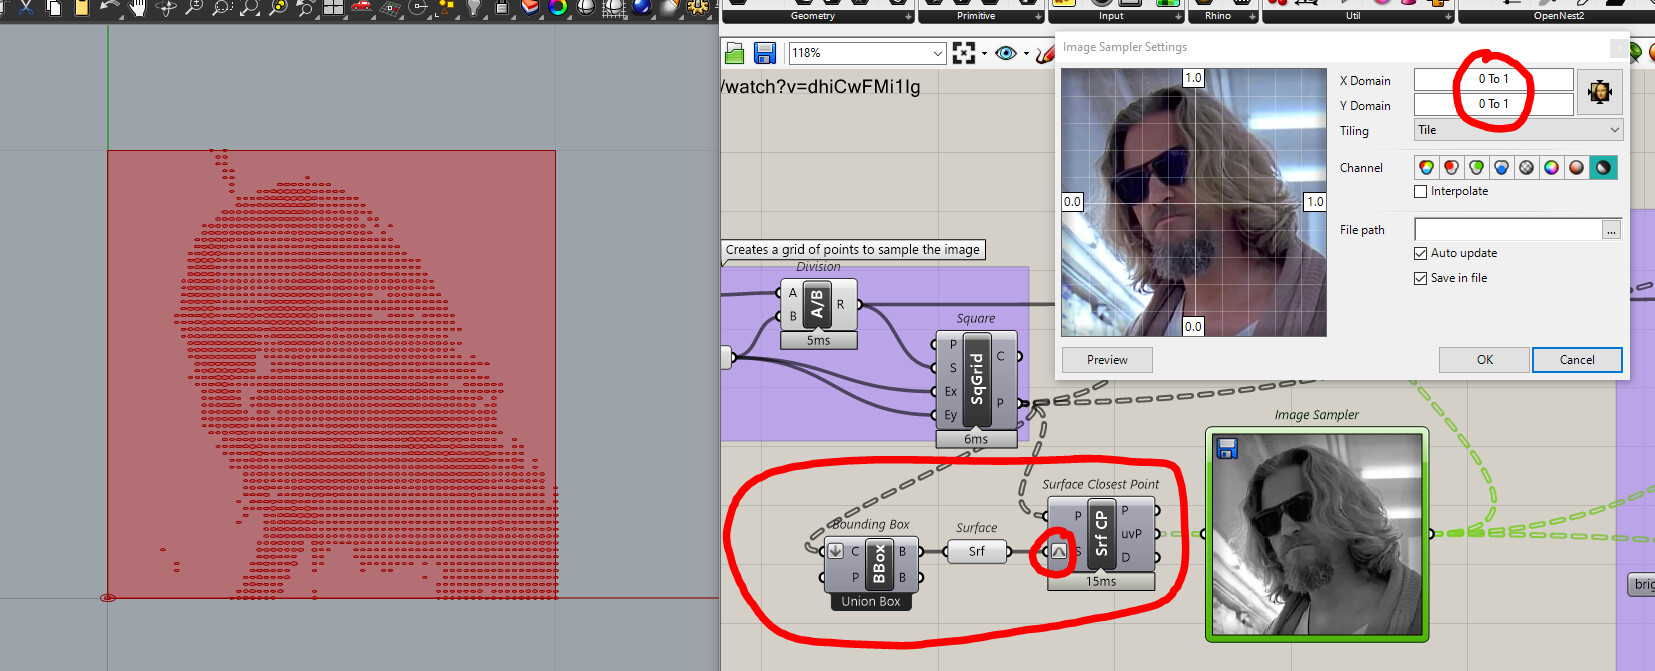Click the Geometry panel label
Image resolution: width=1655 pixels, height=671 pixels.
tap(812, 16)
